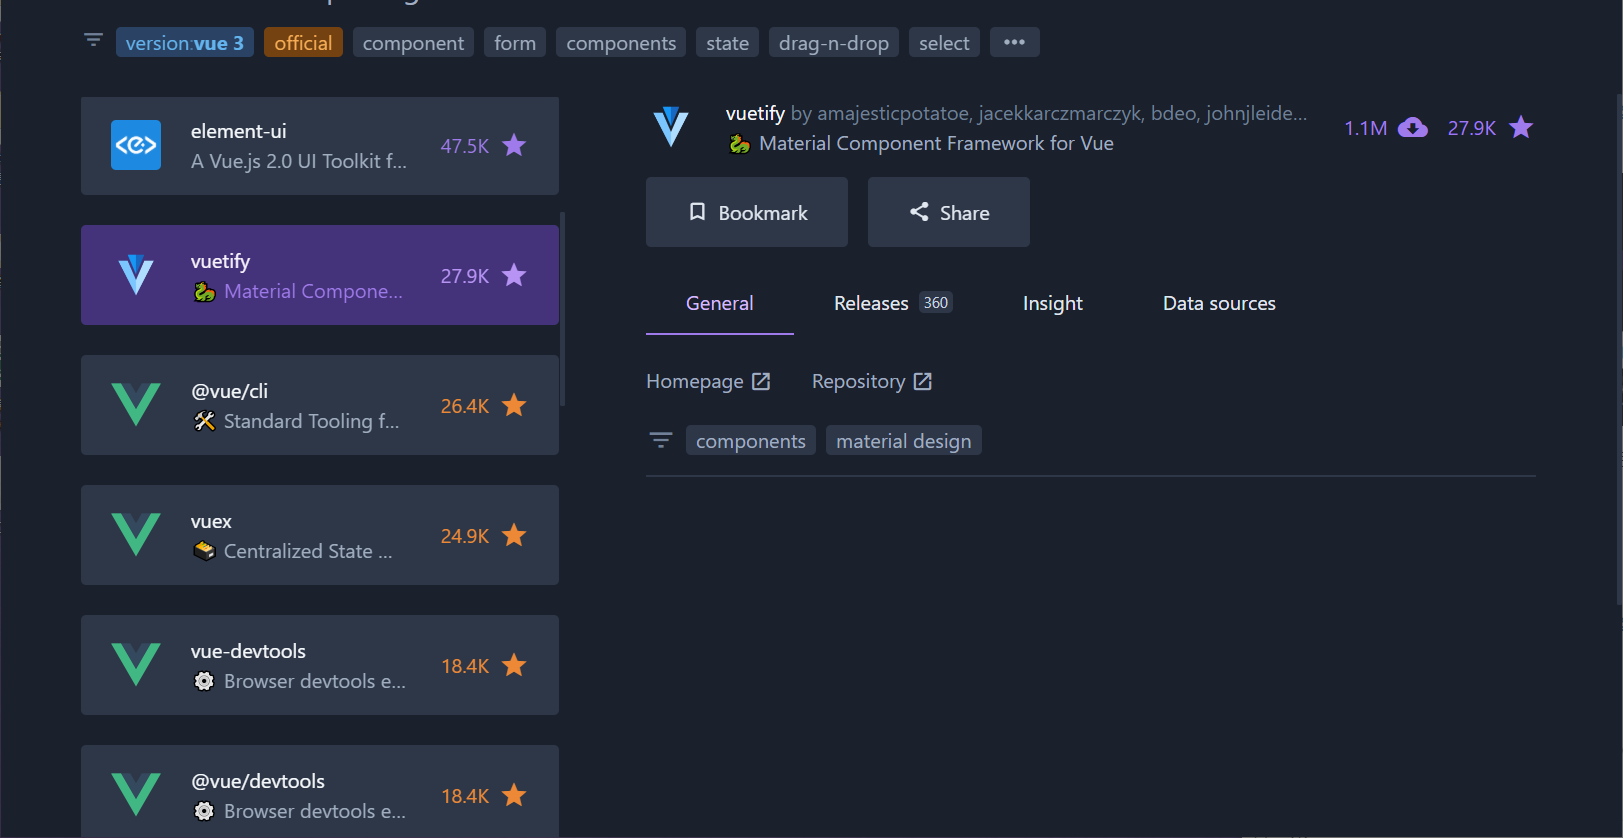Click the 27.9K stars count in details
Screen dimensions: 1623x838
pos(1472,128)
